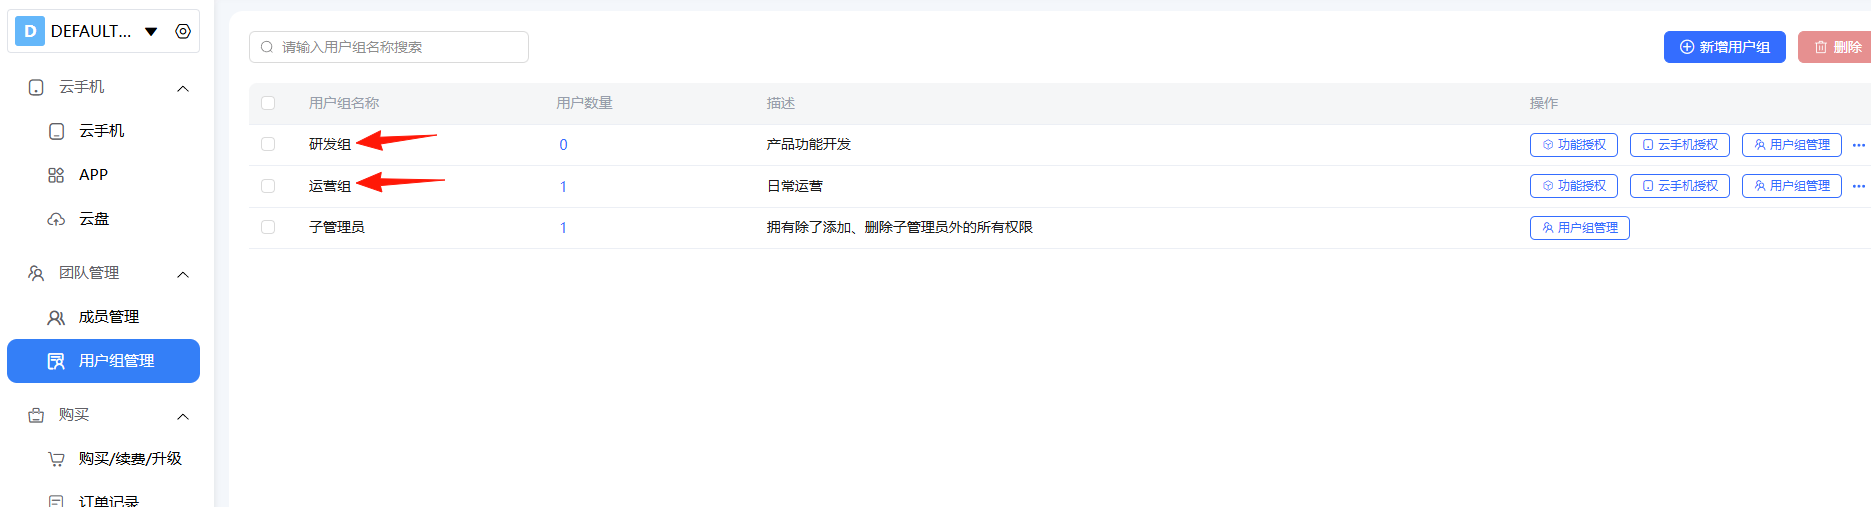Image resolution: width=1871 pixels, height=507 pixels.
Task: Click the settings target icon beside DEFAULT
Action: click(183, 31)
